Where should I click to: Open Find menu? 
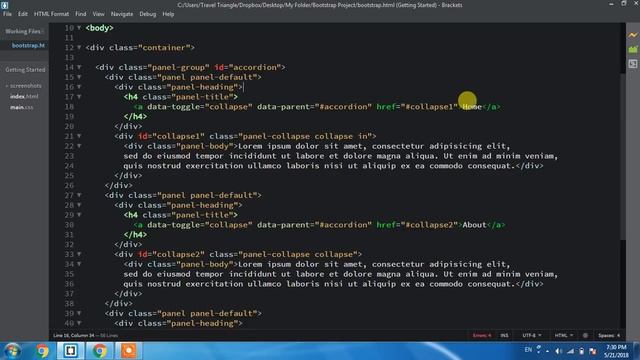[80, 14]
